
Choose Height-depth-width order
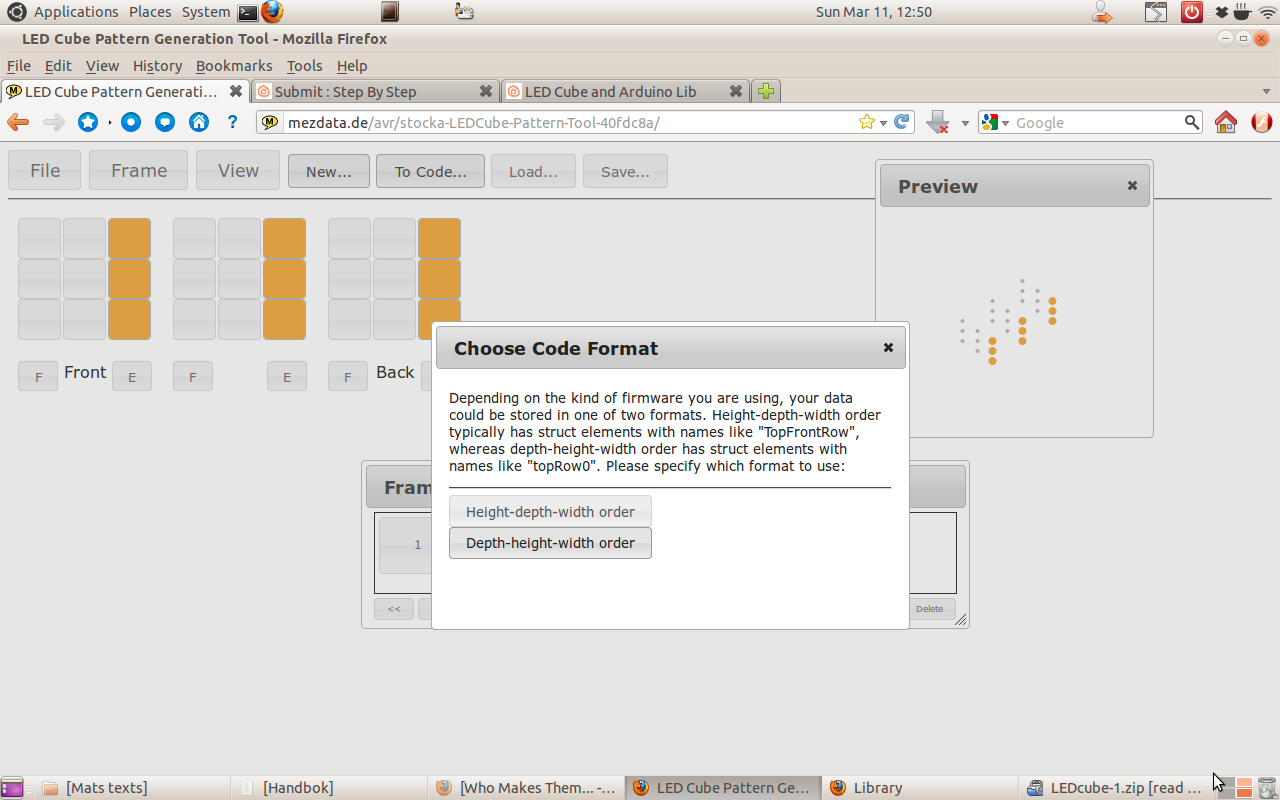(550, 511)
